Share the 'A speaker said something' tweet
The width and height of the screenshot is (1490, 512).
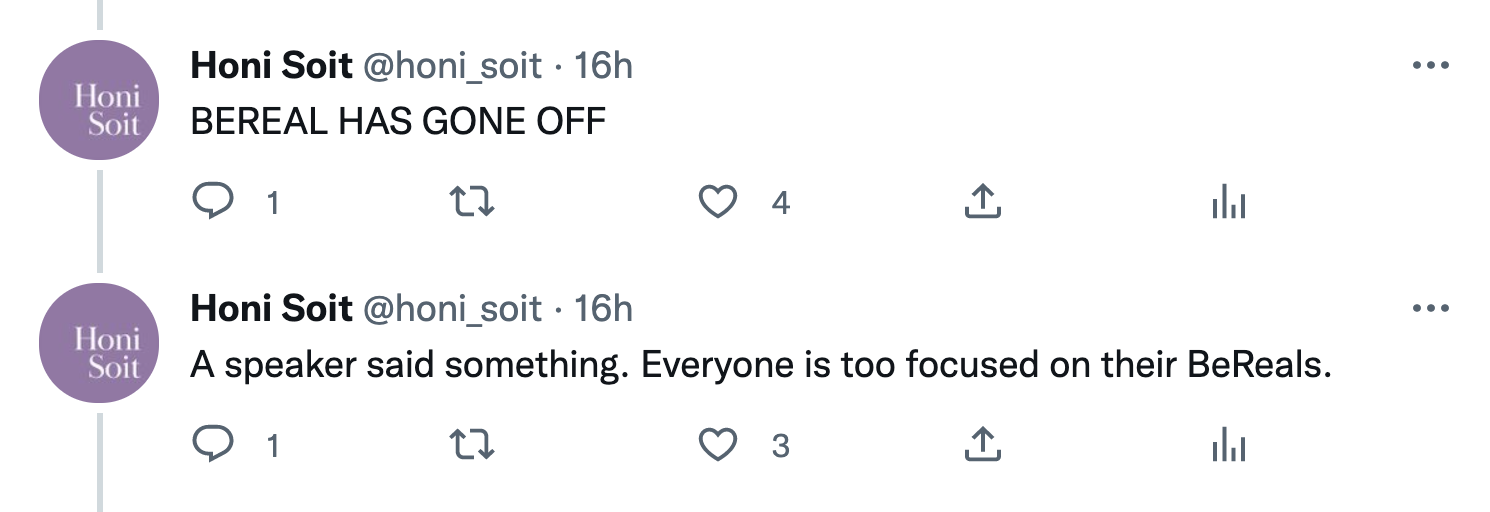[x=981, y=445]
